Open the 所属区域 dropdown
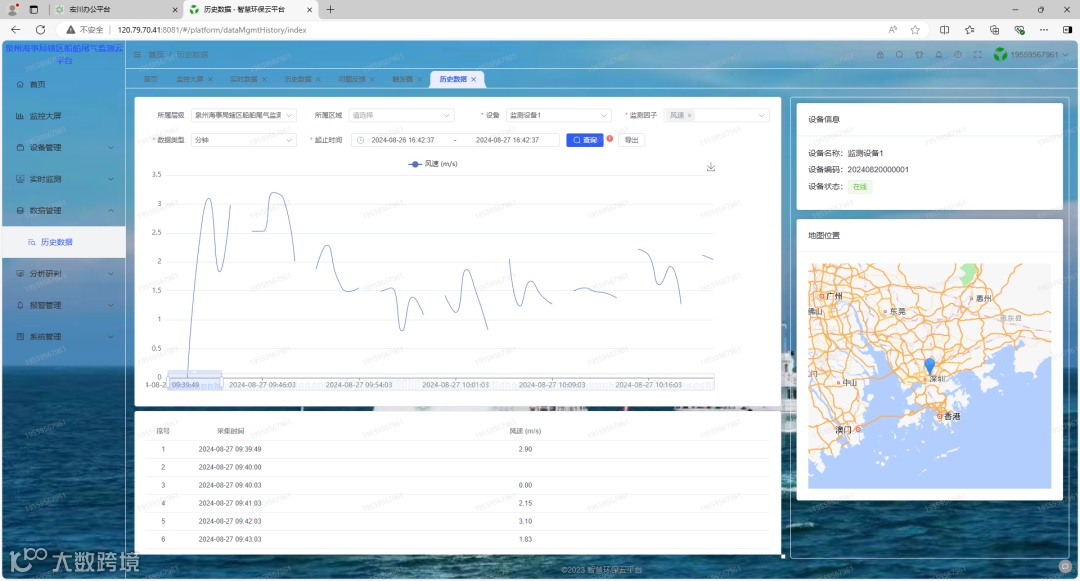Image resolution: width=1080 pixels, height=581 pixels. (401, 116)
